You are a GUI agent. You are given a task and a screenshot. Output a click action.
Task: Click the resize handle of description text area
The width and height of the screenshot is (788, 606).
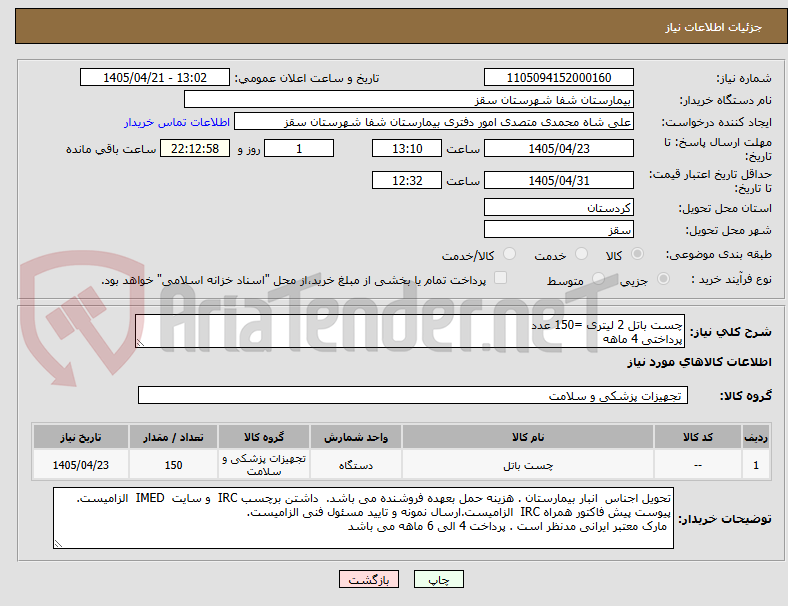click(140, 342)
